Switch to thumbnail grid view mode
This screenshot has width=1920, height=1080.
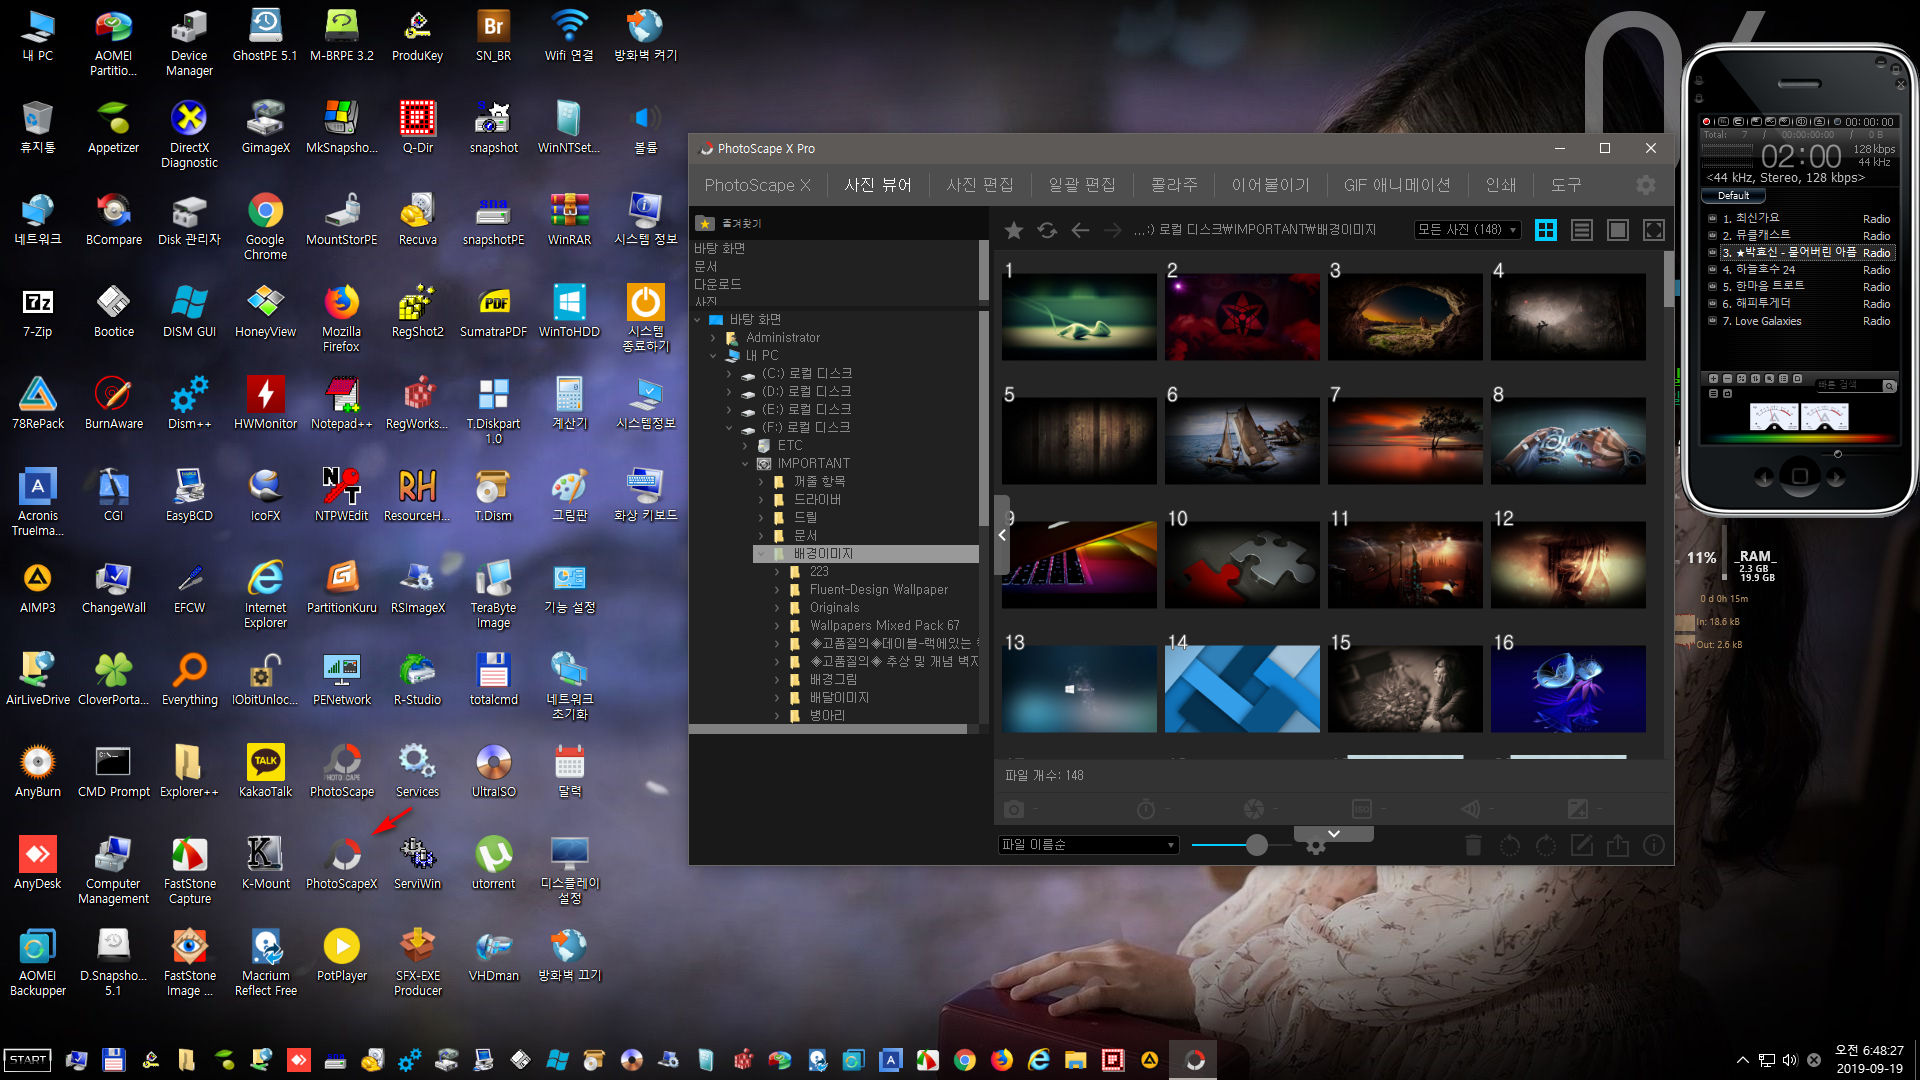click(x=1545, y=230)
